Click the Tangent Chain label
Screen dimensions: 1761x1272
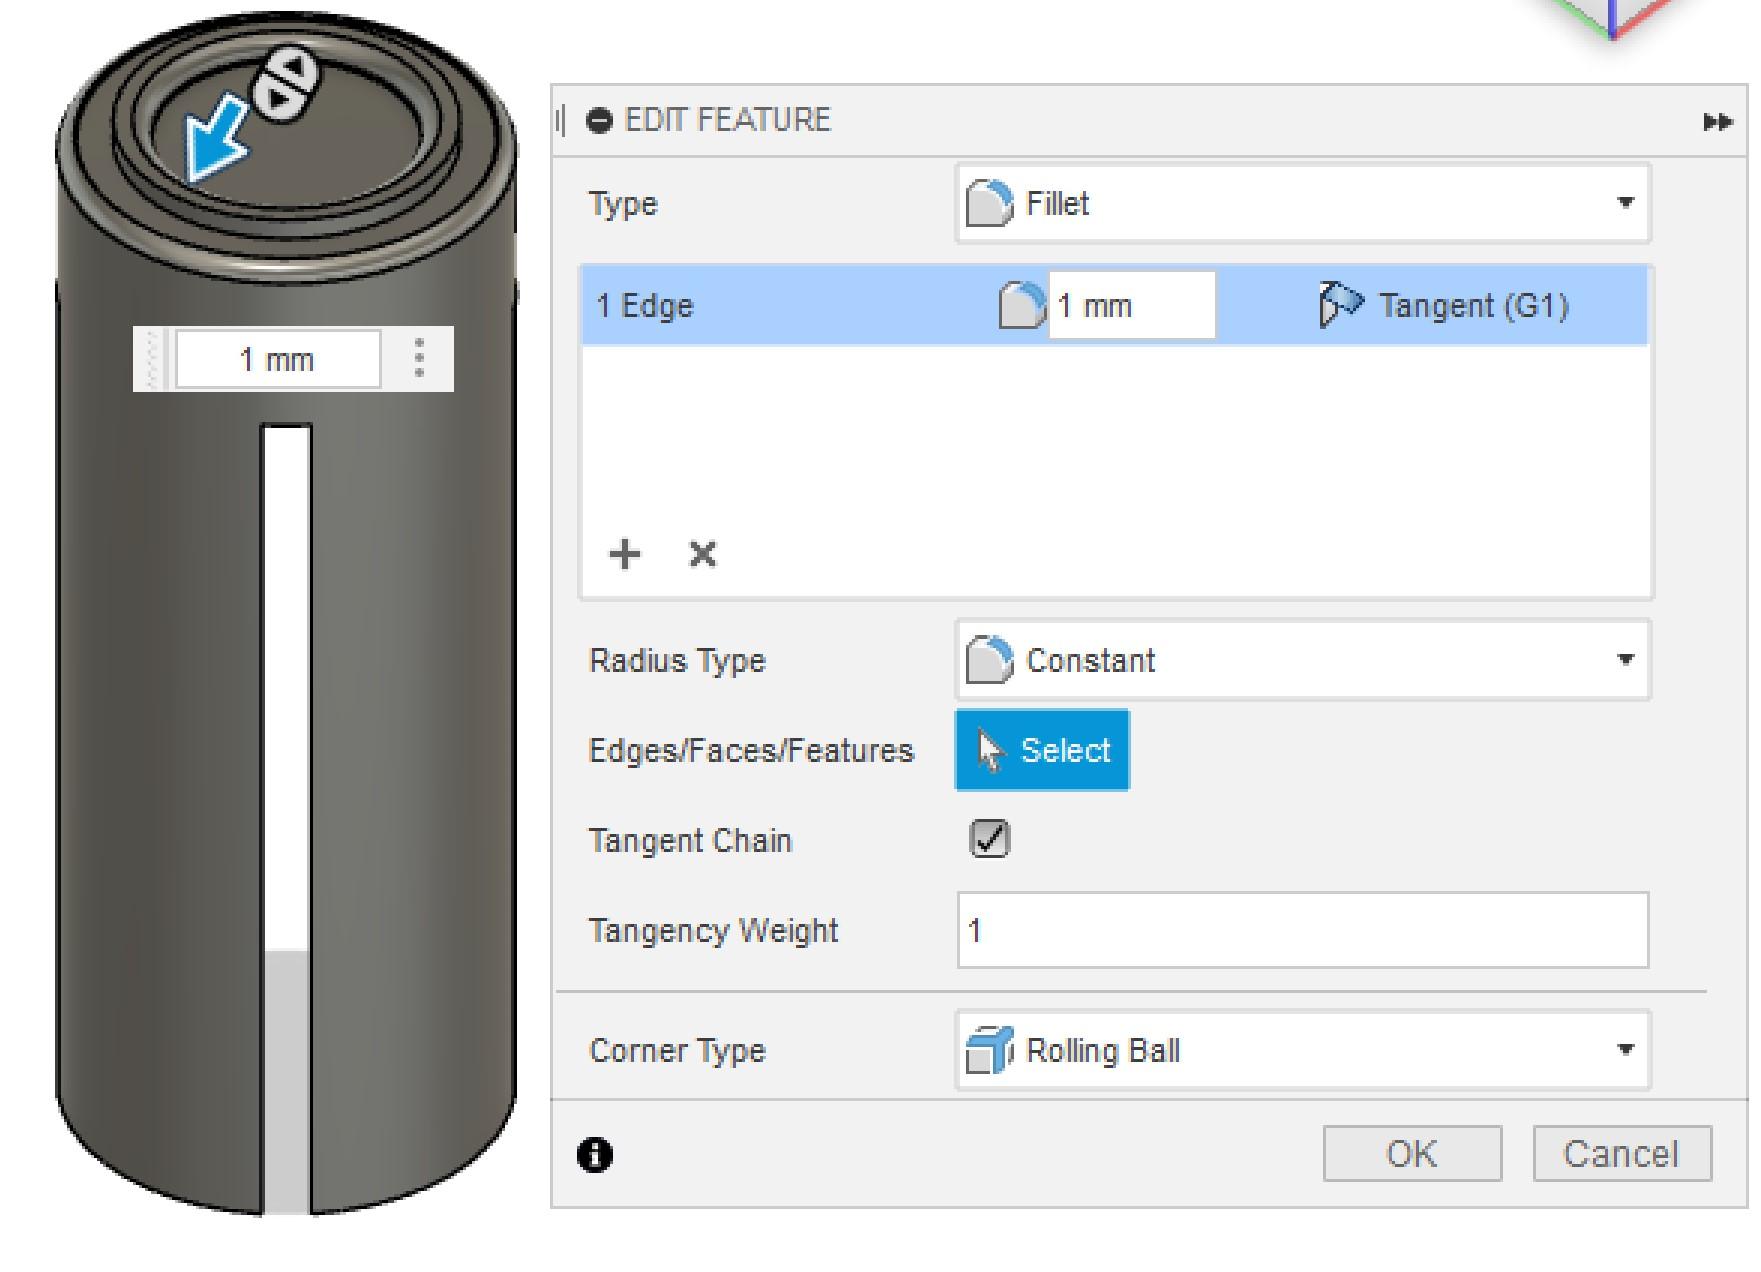(x=690, y=841)
